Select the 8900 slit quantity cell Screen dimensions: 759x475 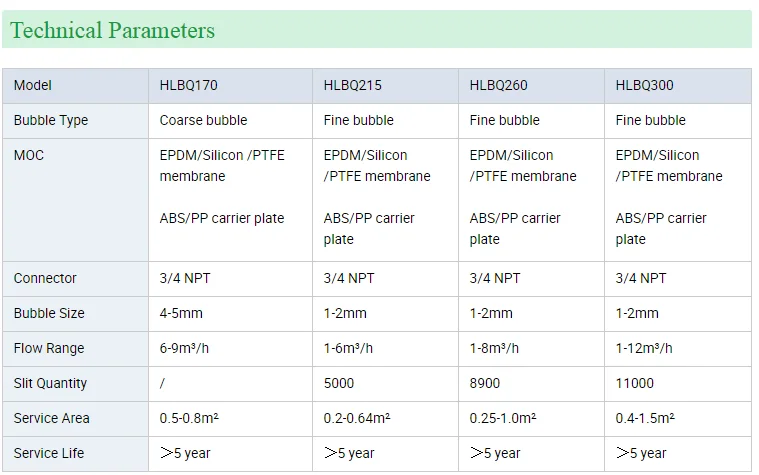pyautogui.click(x=485, y=383)
